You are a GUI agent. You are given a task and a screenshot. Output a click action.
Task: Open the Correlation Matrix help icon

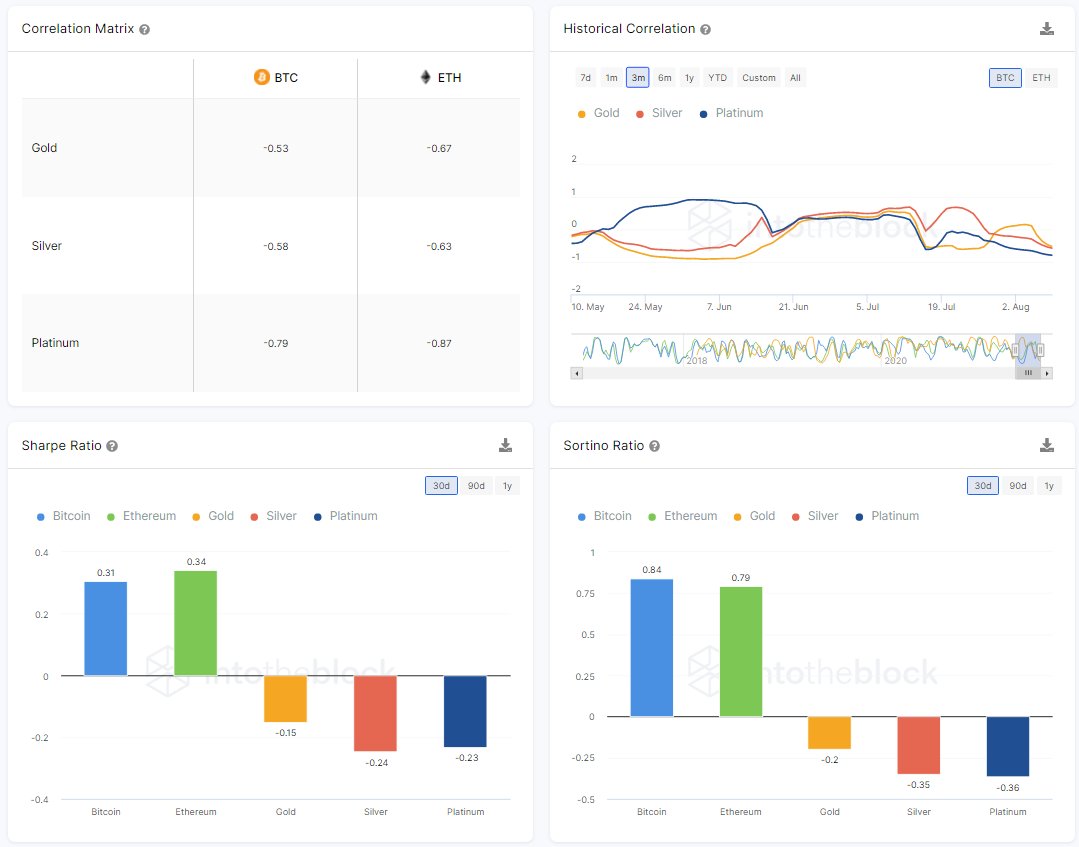[145, 30]
